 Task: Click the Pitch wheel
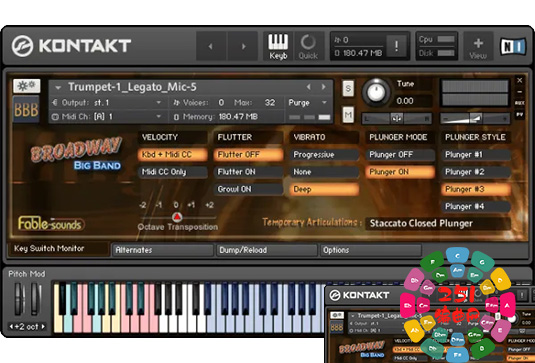19,299
